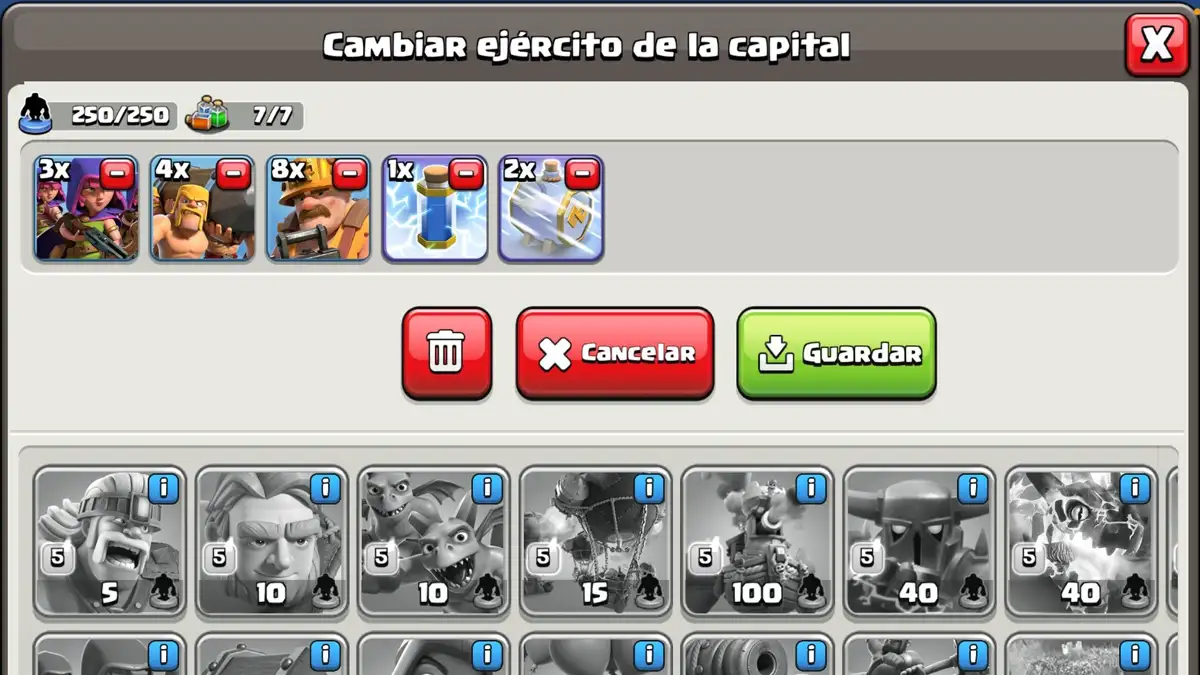This screenshot has width=1200, height=675.
Task: Click the 250/250 troop capacity indicator
Action: click(98, 116)
